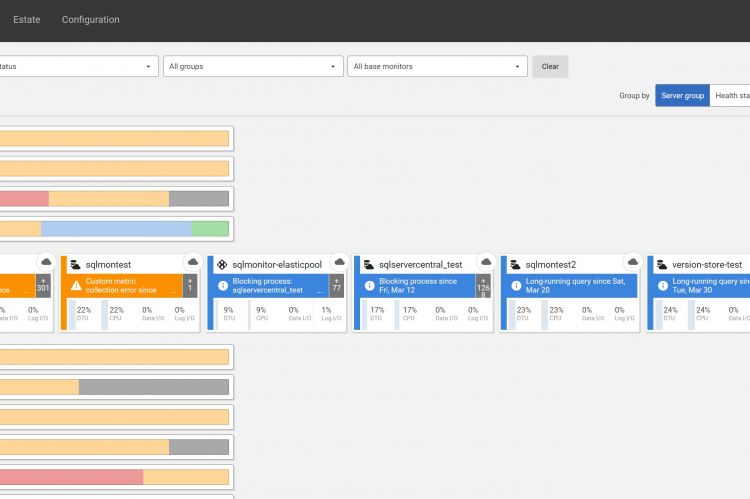This screenshot has width=750, height=499.
Task: Open the +1268 alerts badge on sqlservercentral_test
Action: pyautogui.click(x=483, y=286)
